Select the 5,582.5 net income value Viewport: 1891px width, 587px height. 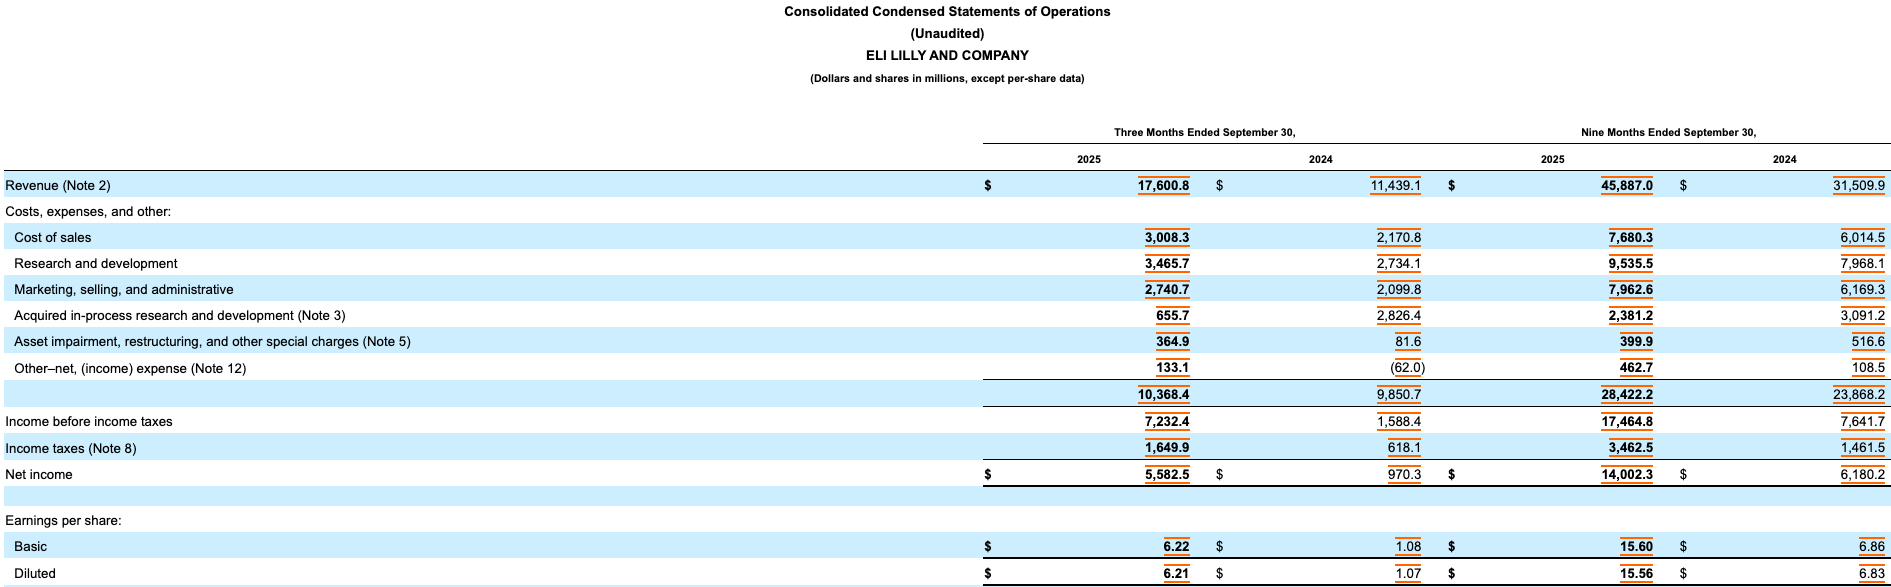click(x=1166, y=474)
